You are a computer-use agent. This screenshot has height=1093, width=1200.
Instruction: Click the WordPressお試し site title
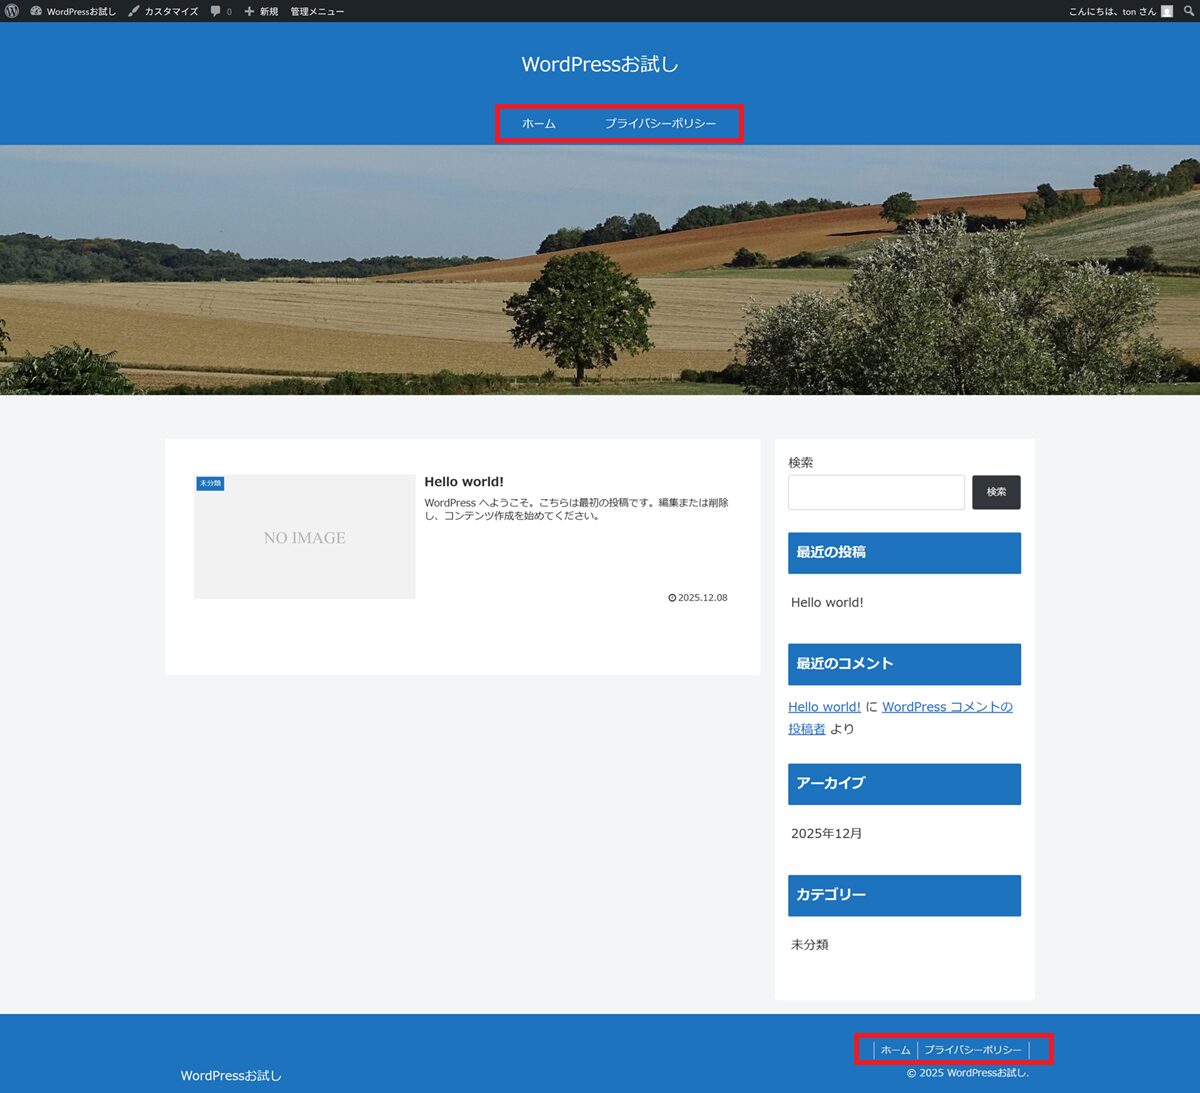click(x=600, y=64)
